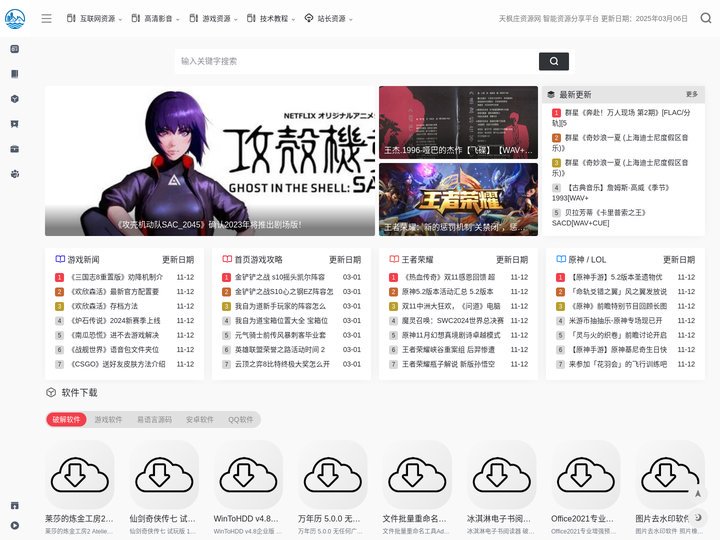
Task: Click the WinToHDD v4.8 cloud download icon
Action: click(x=248, y=474)
